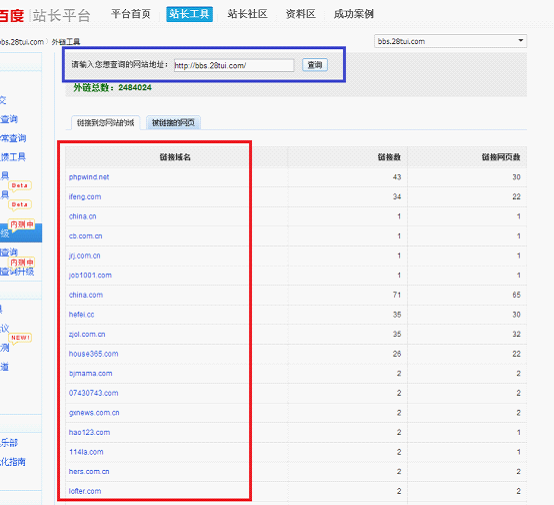
Task: Click link count 71 in china.com row
Action: [x=397, y=295]
